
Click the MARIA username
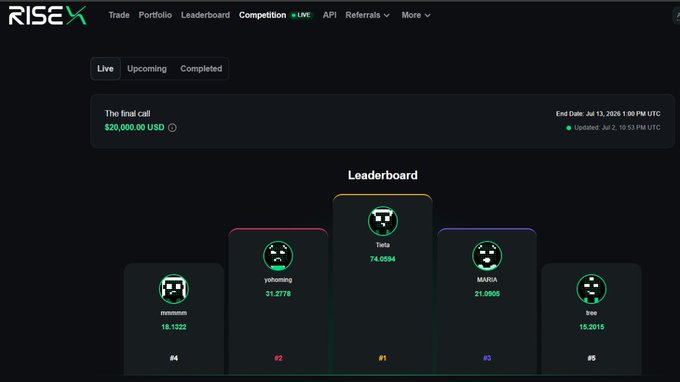pos(487,280)
